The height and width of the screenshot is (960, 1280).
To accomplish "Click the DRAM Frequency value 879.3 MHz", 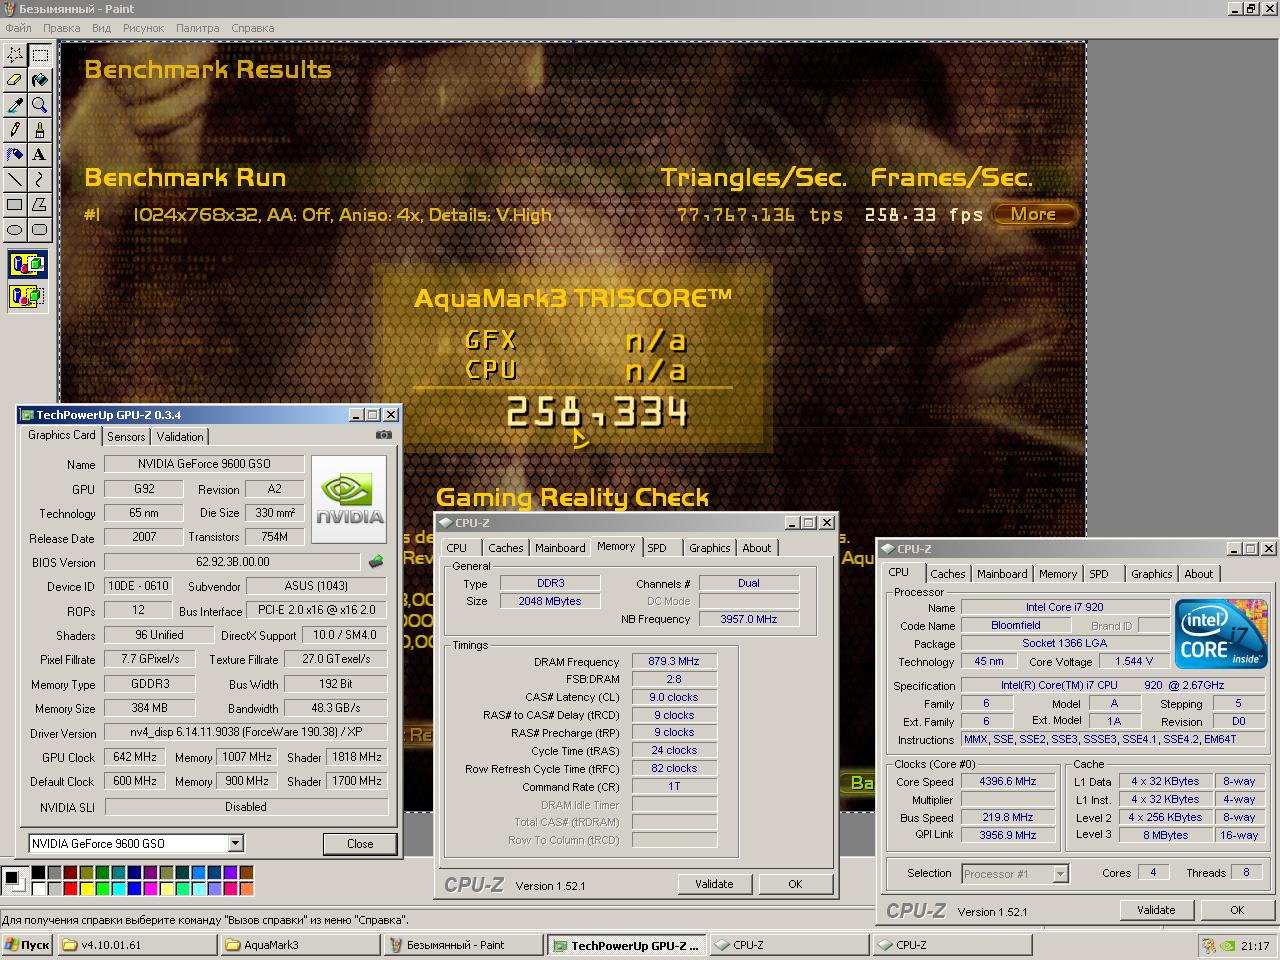I will [x=674, y=661].
